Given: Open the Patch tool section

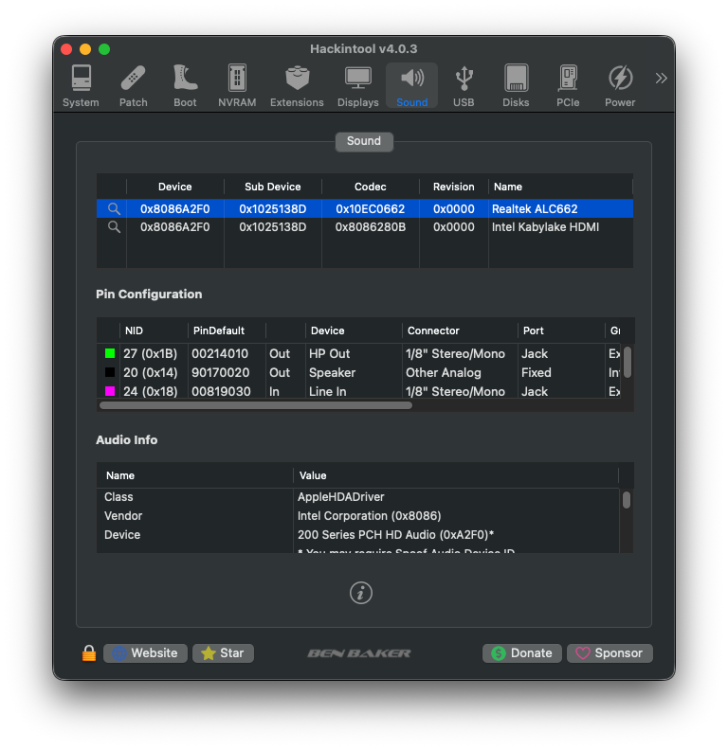Looking at the screenshot, I should pos(133,86).
